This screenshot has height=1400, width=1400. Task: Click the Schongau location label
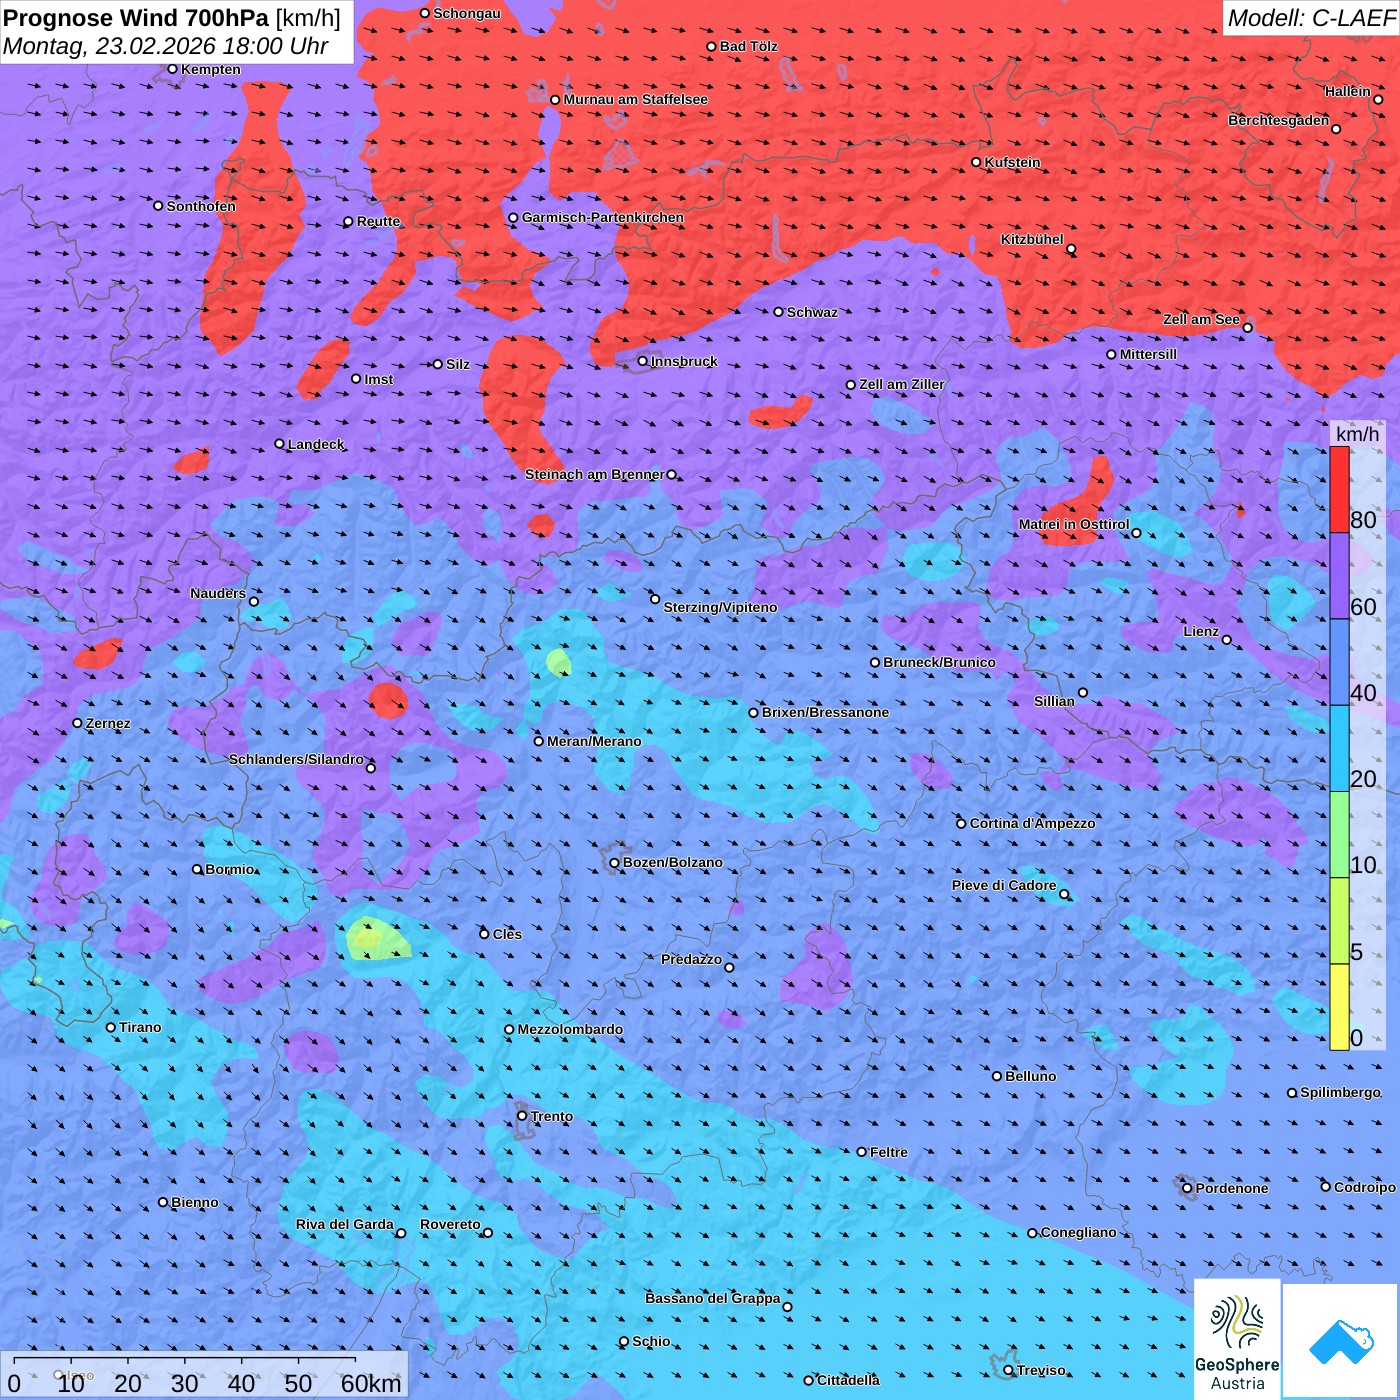click(x=467, y=13)
